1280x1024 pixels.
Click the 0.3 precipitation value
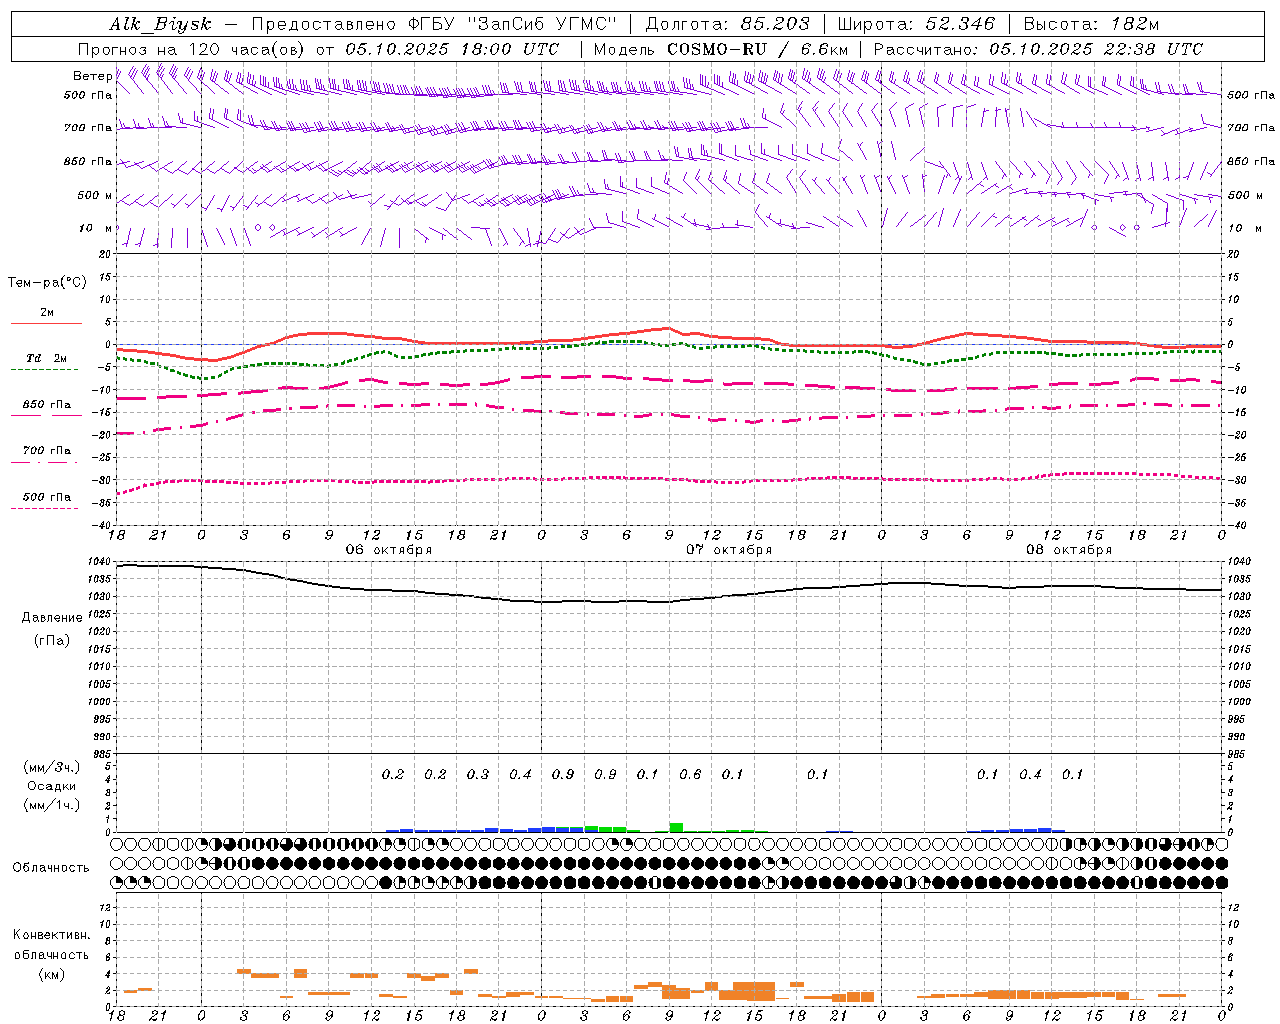coord(478,774)
